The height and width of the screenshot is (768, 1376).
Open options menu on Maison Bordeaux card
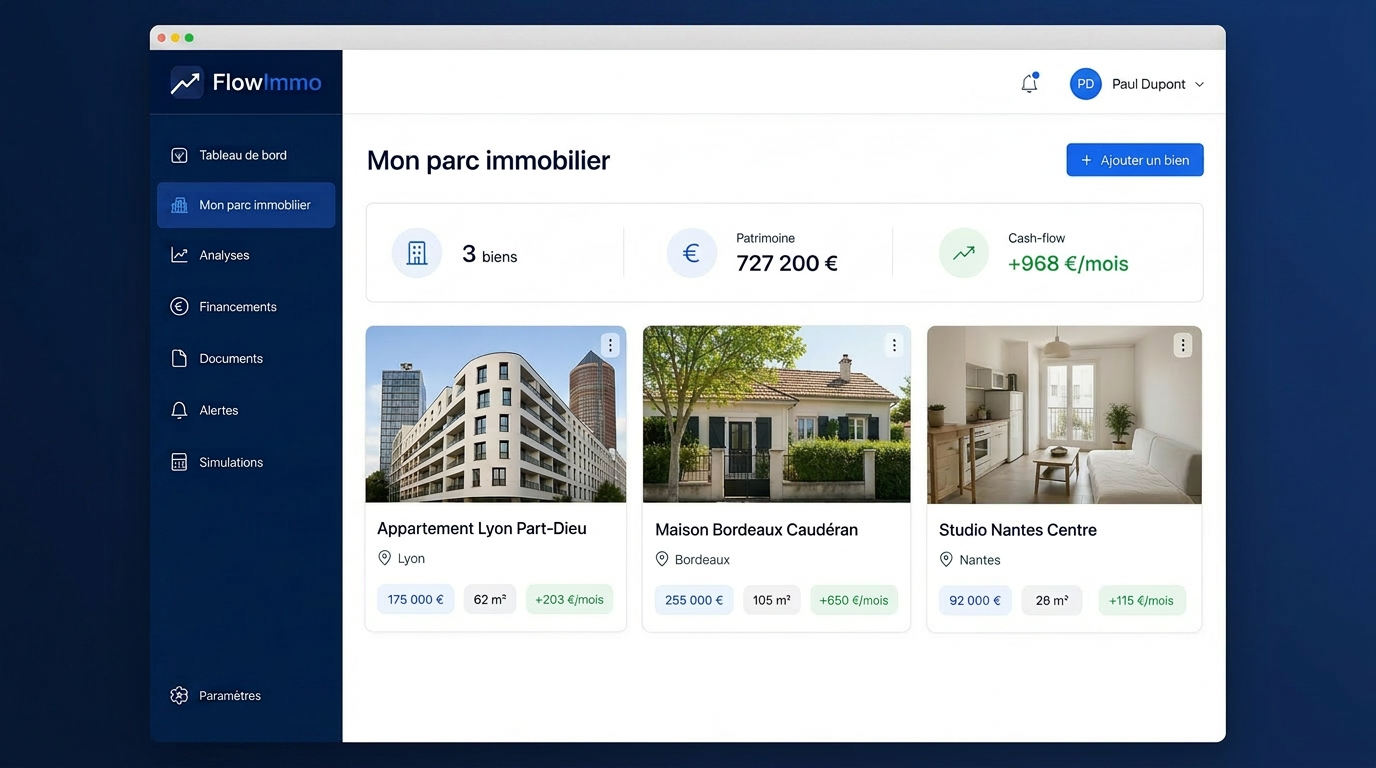pyautogui.click(x=894, y=345)
